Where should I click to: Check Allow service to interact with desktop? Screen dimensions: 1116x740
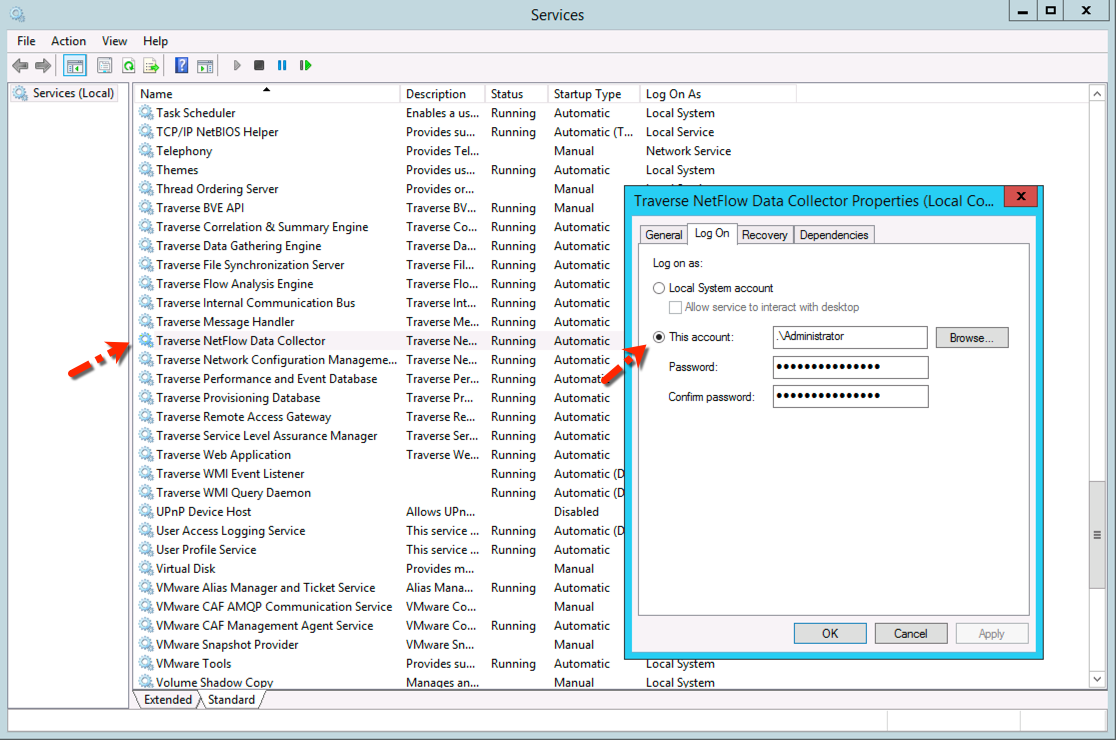[x=675, y=307]
